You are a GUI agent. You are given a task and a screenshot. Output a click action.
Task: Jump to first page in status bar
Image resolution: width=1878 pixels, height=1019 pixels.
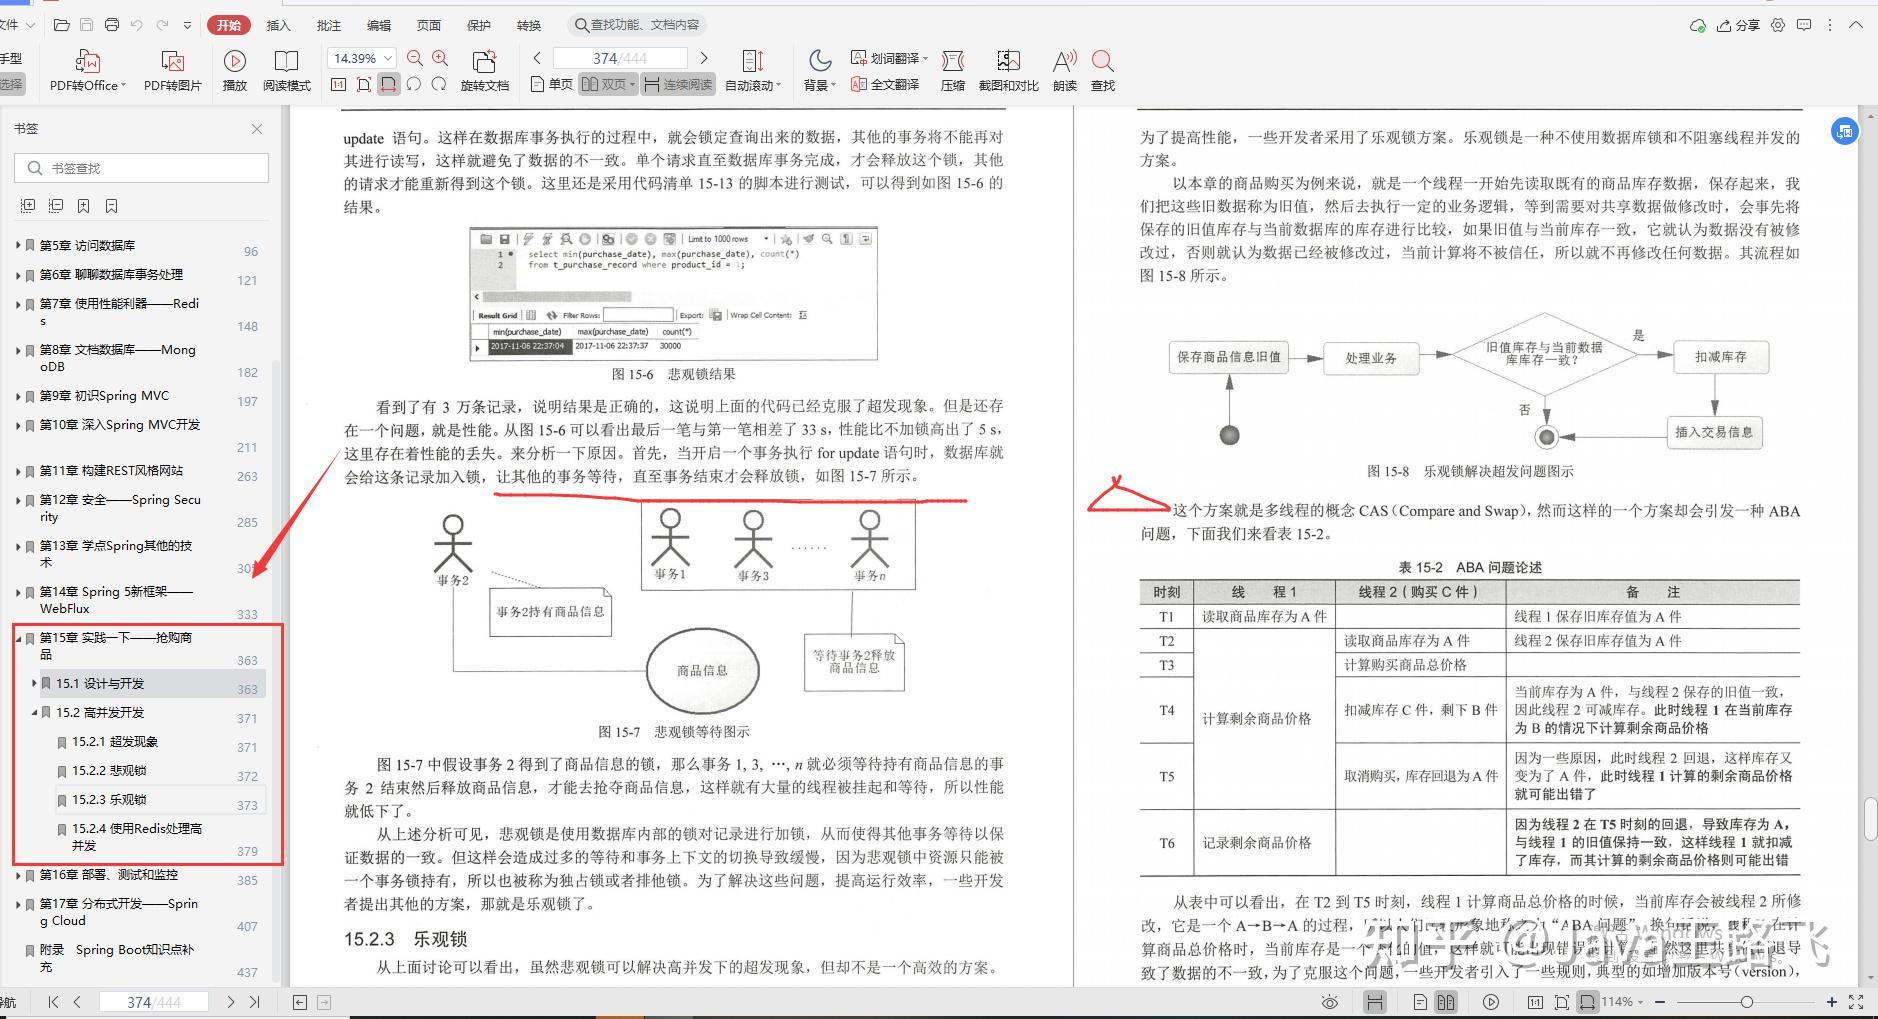coord(53,1002)
